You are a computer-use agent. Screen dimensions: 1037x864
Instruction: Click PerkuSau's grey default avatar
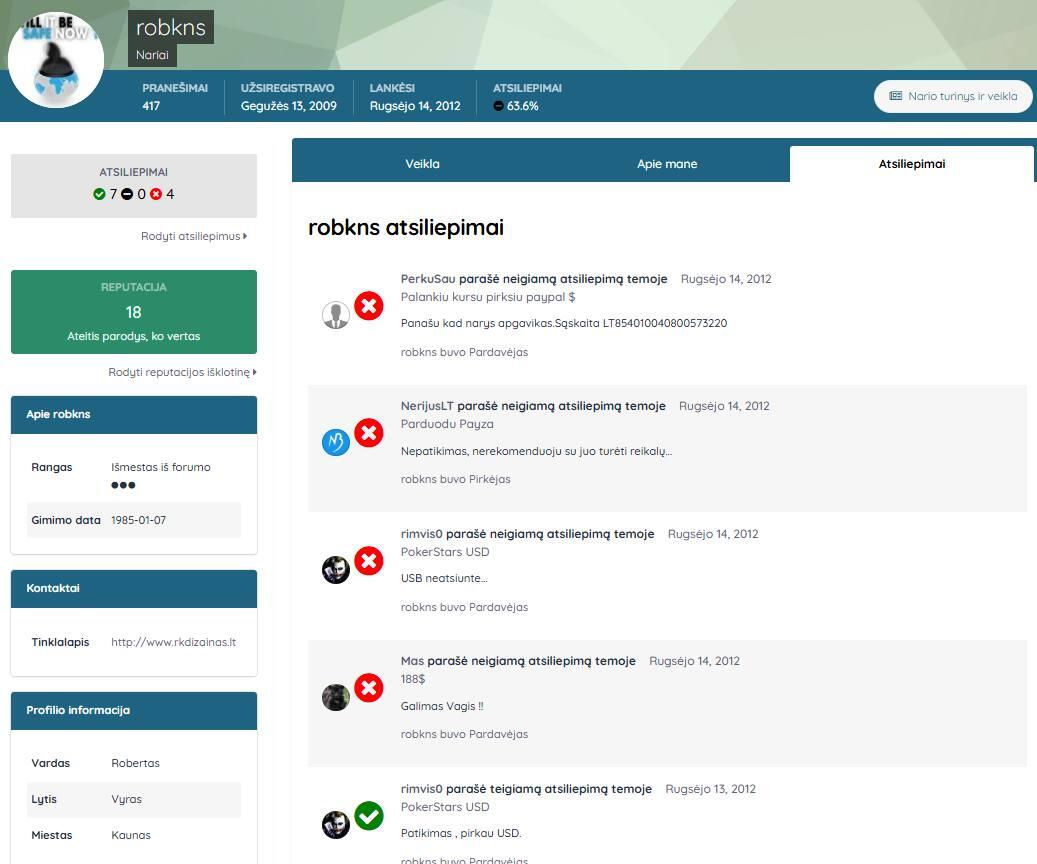(336, 315)
